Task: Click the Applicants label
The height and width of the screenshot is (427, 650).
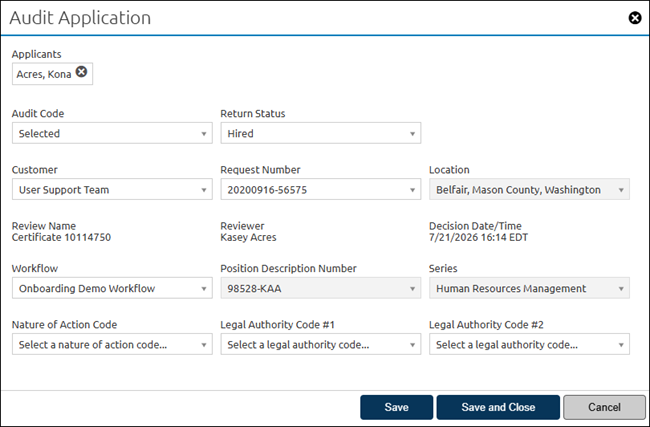Action: click(x=36, y=54)
